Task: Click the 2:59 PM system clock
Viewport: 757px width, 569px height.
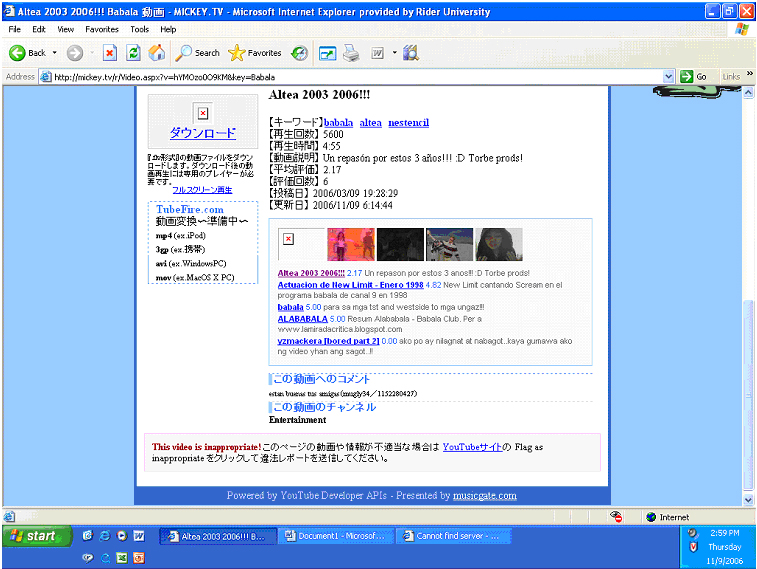Action: [x=725, y=533]
